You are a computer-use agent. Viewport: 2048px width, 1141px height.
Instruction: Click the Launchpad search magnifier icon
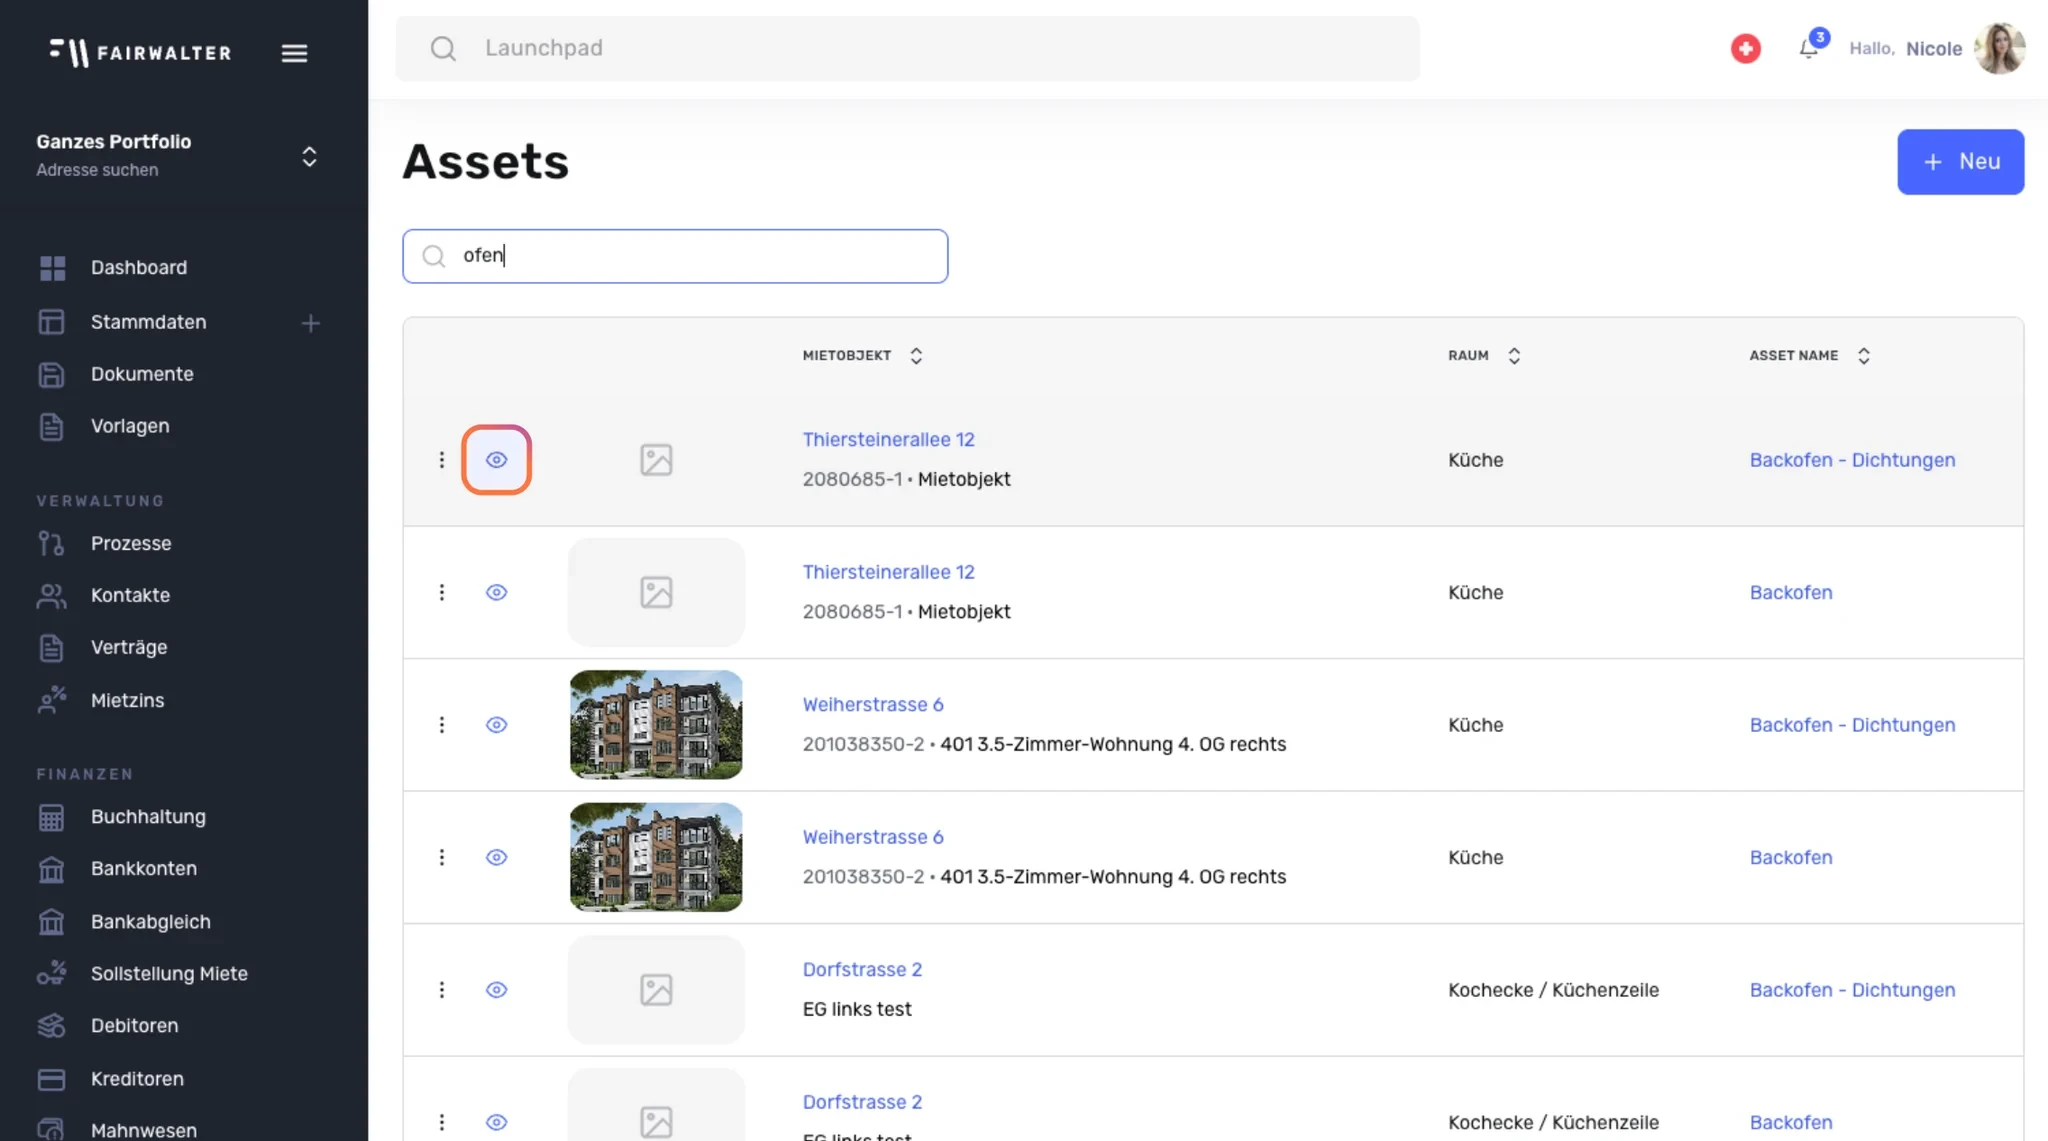coord(443,48)
